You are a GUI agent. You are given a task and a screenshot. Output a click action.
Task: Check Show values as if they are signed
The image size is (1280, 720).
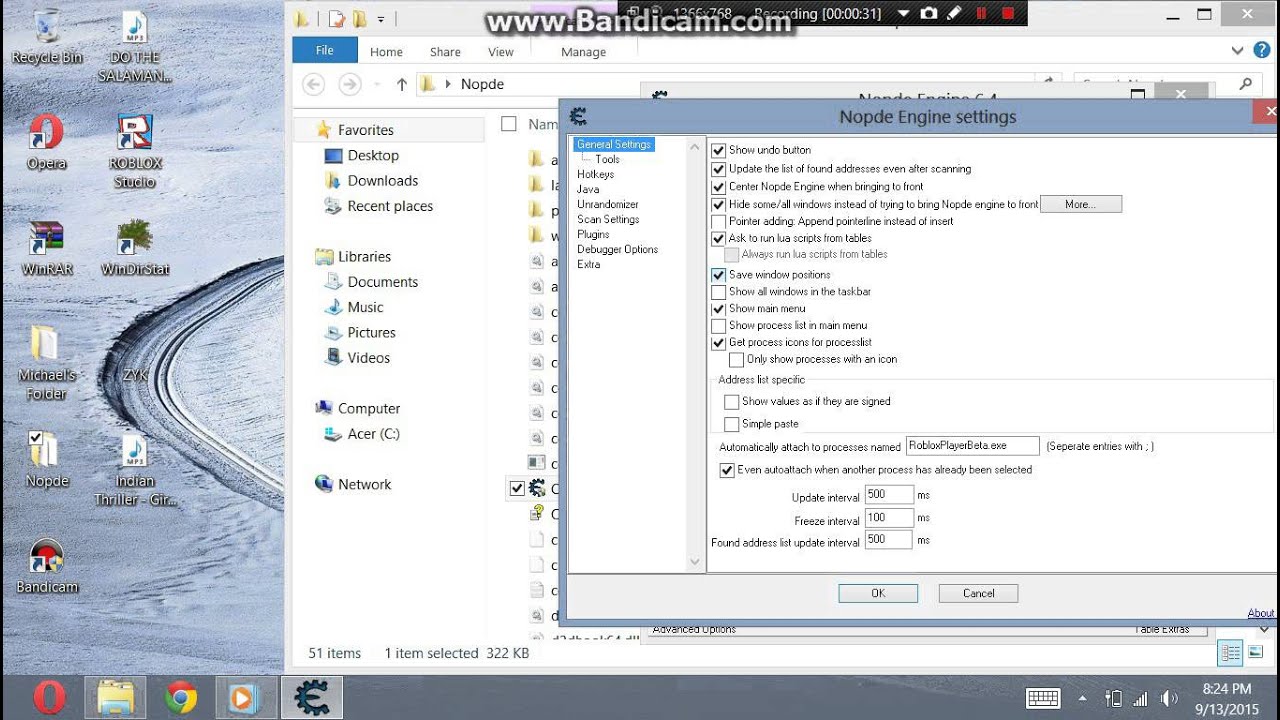tap(731, 401)
